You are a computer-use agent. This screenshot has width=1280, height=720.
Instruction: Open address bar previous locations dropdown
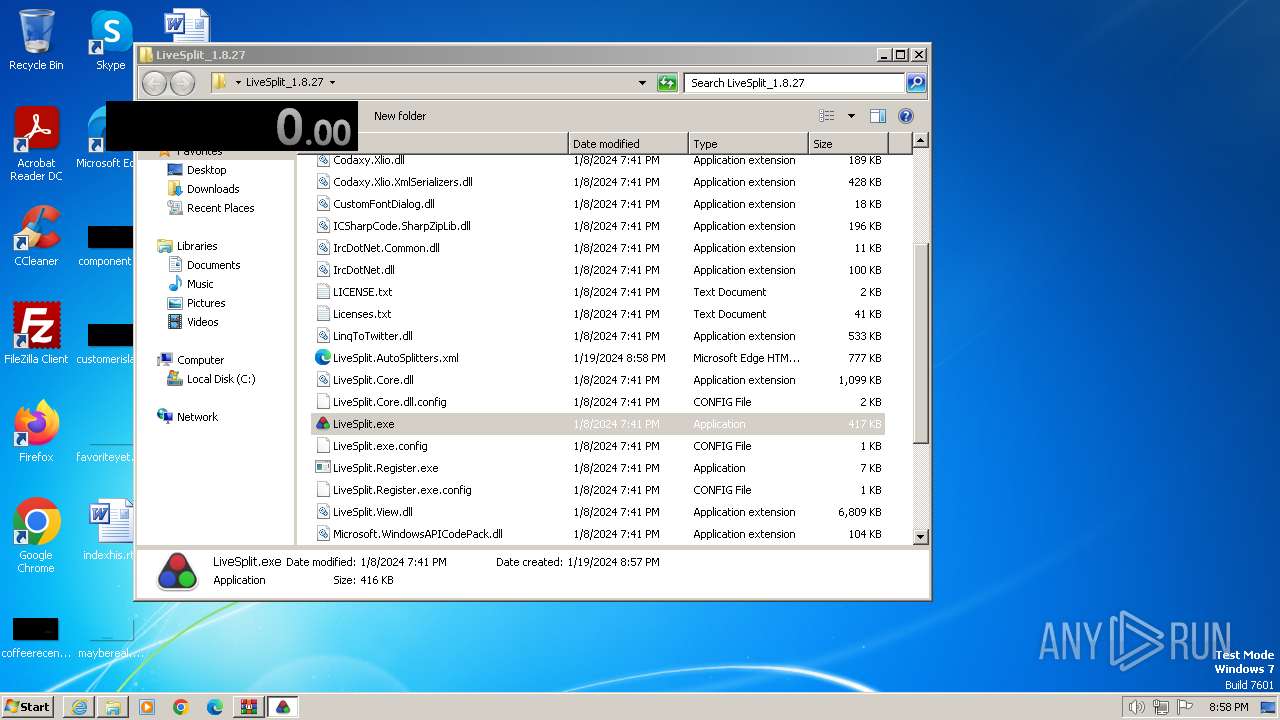pos(642,83)
